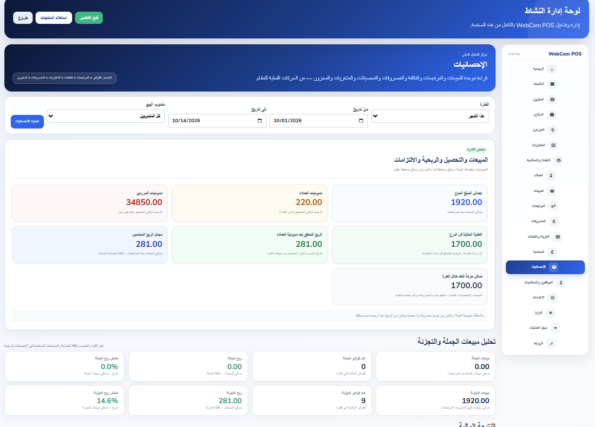Open the customers (العملاء) sidebar icon

[551, 175]
